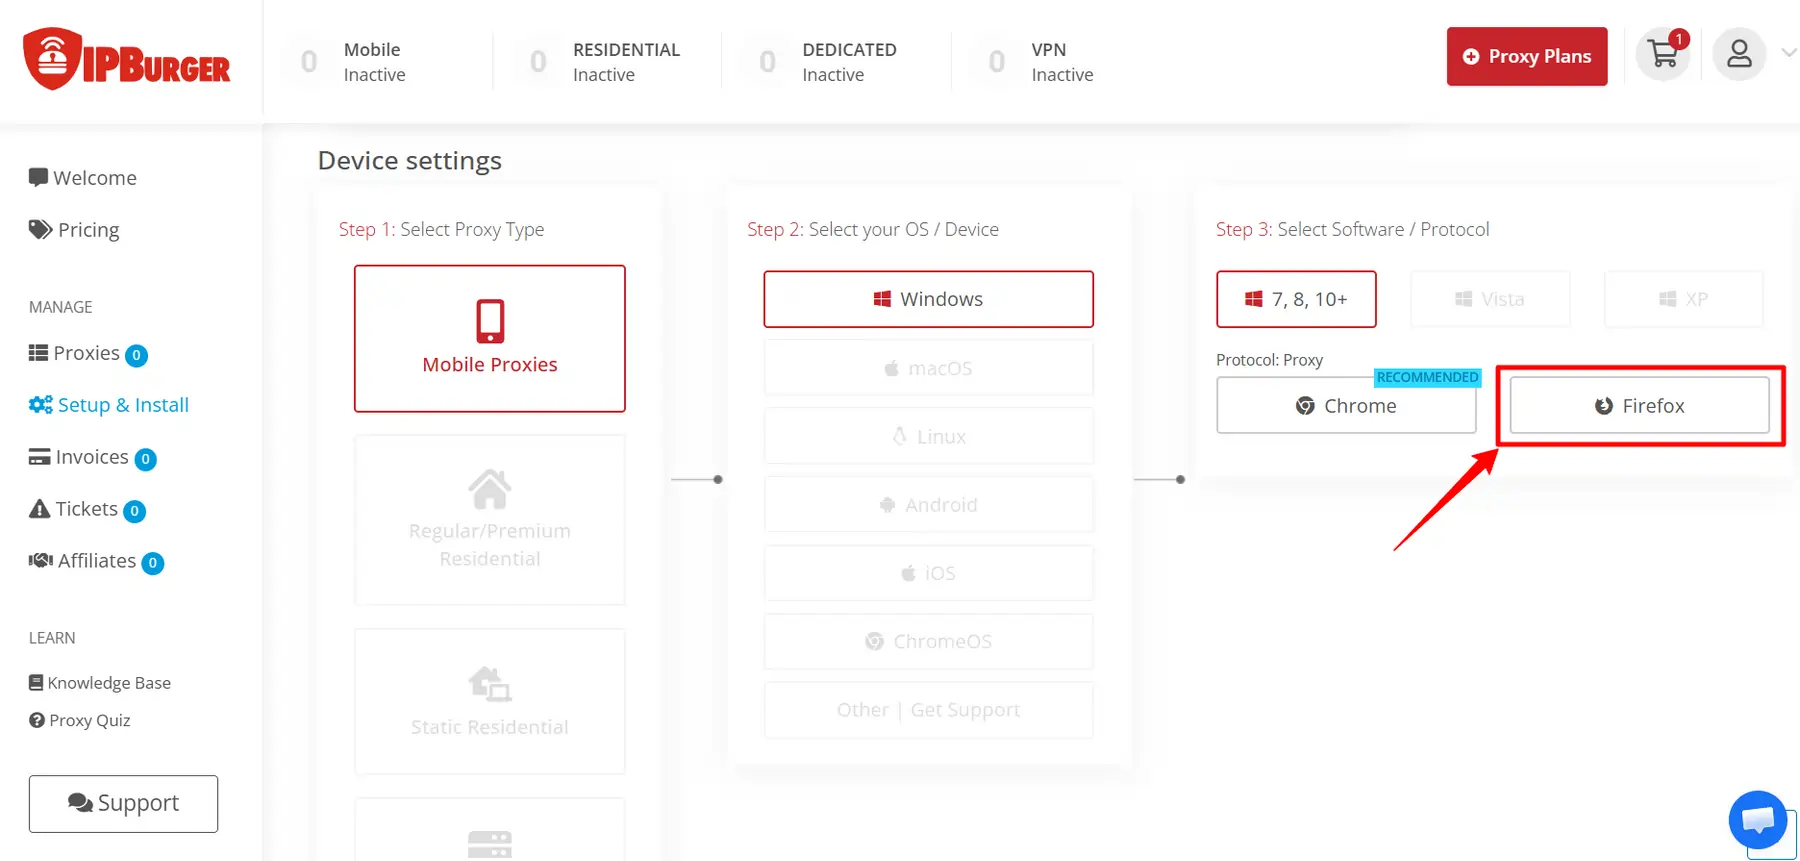1800x861 pixels.
Task: Click the Support button
Action: (x=123, y=804)
